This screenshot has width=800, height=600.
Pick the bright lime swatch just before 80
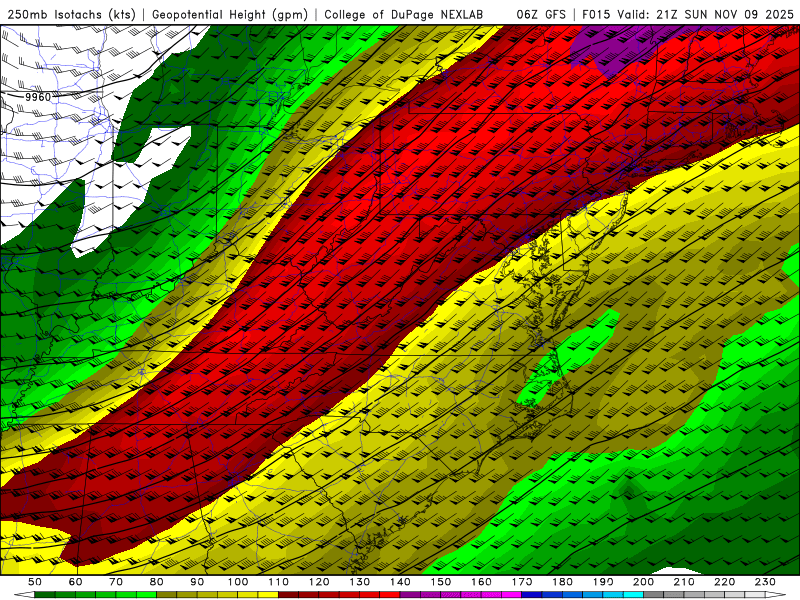click(x=146, y=594)
